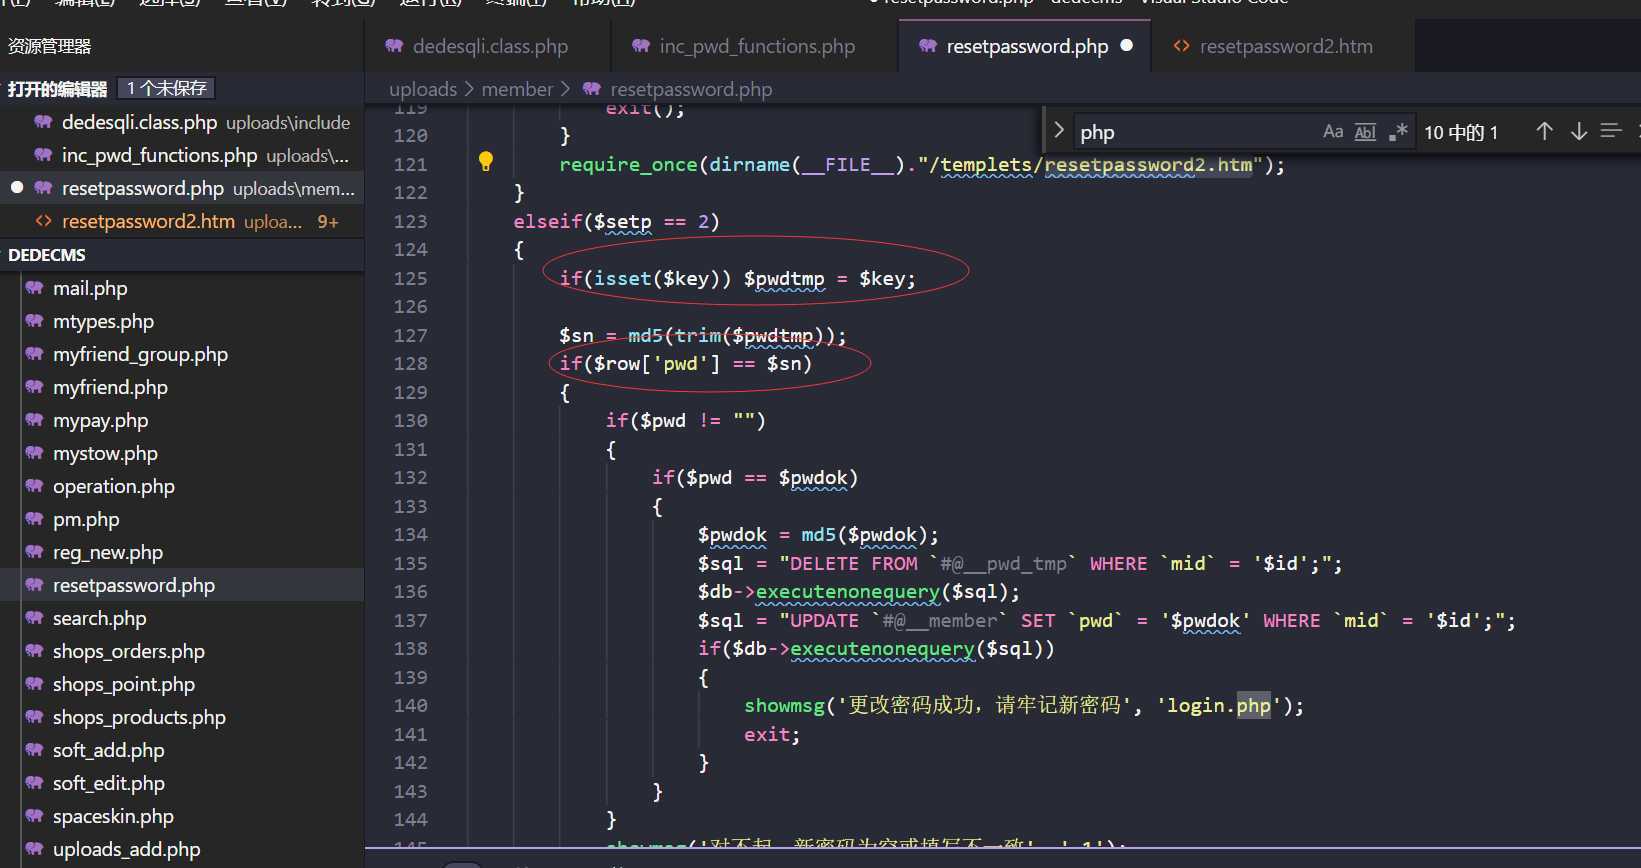Open reg_new.php in the file tree
This screenshot has height=868, width=1641.
(x=182, y=552)
